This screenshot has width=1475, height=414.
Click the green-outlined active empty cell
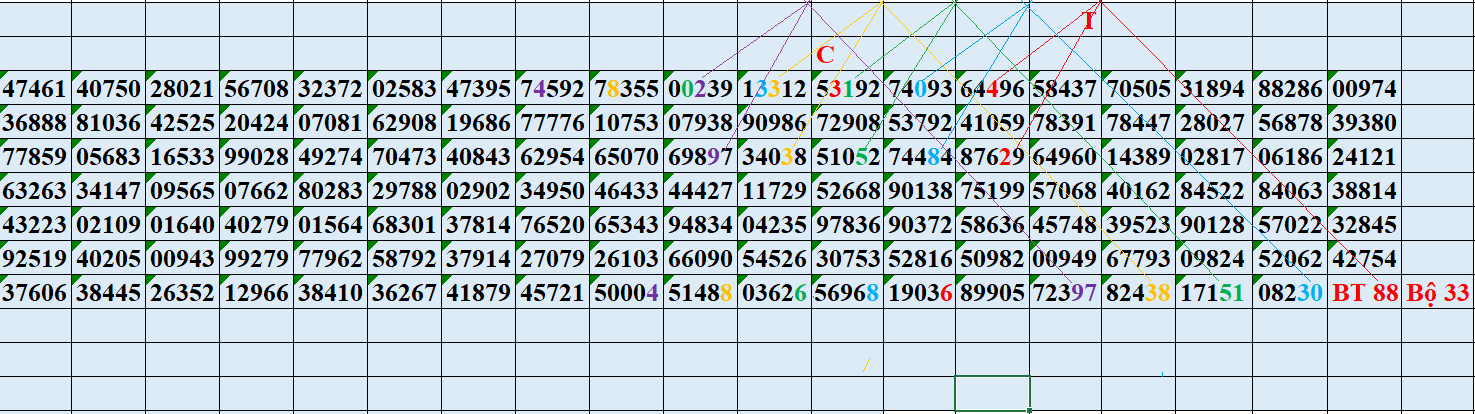(992, 391)
